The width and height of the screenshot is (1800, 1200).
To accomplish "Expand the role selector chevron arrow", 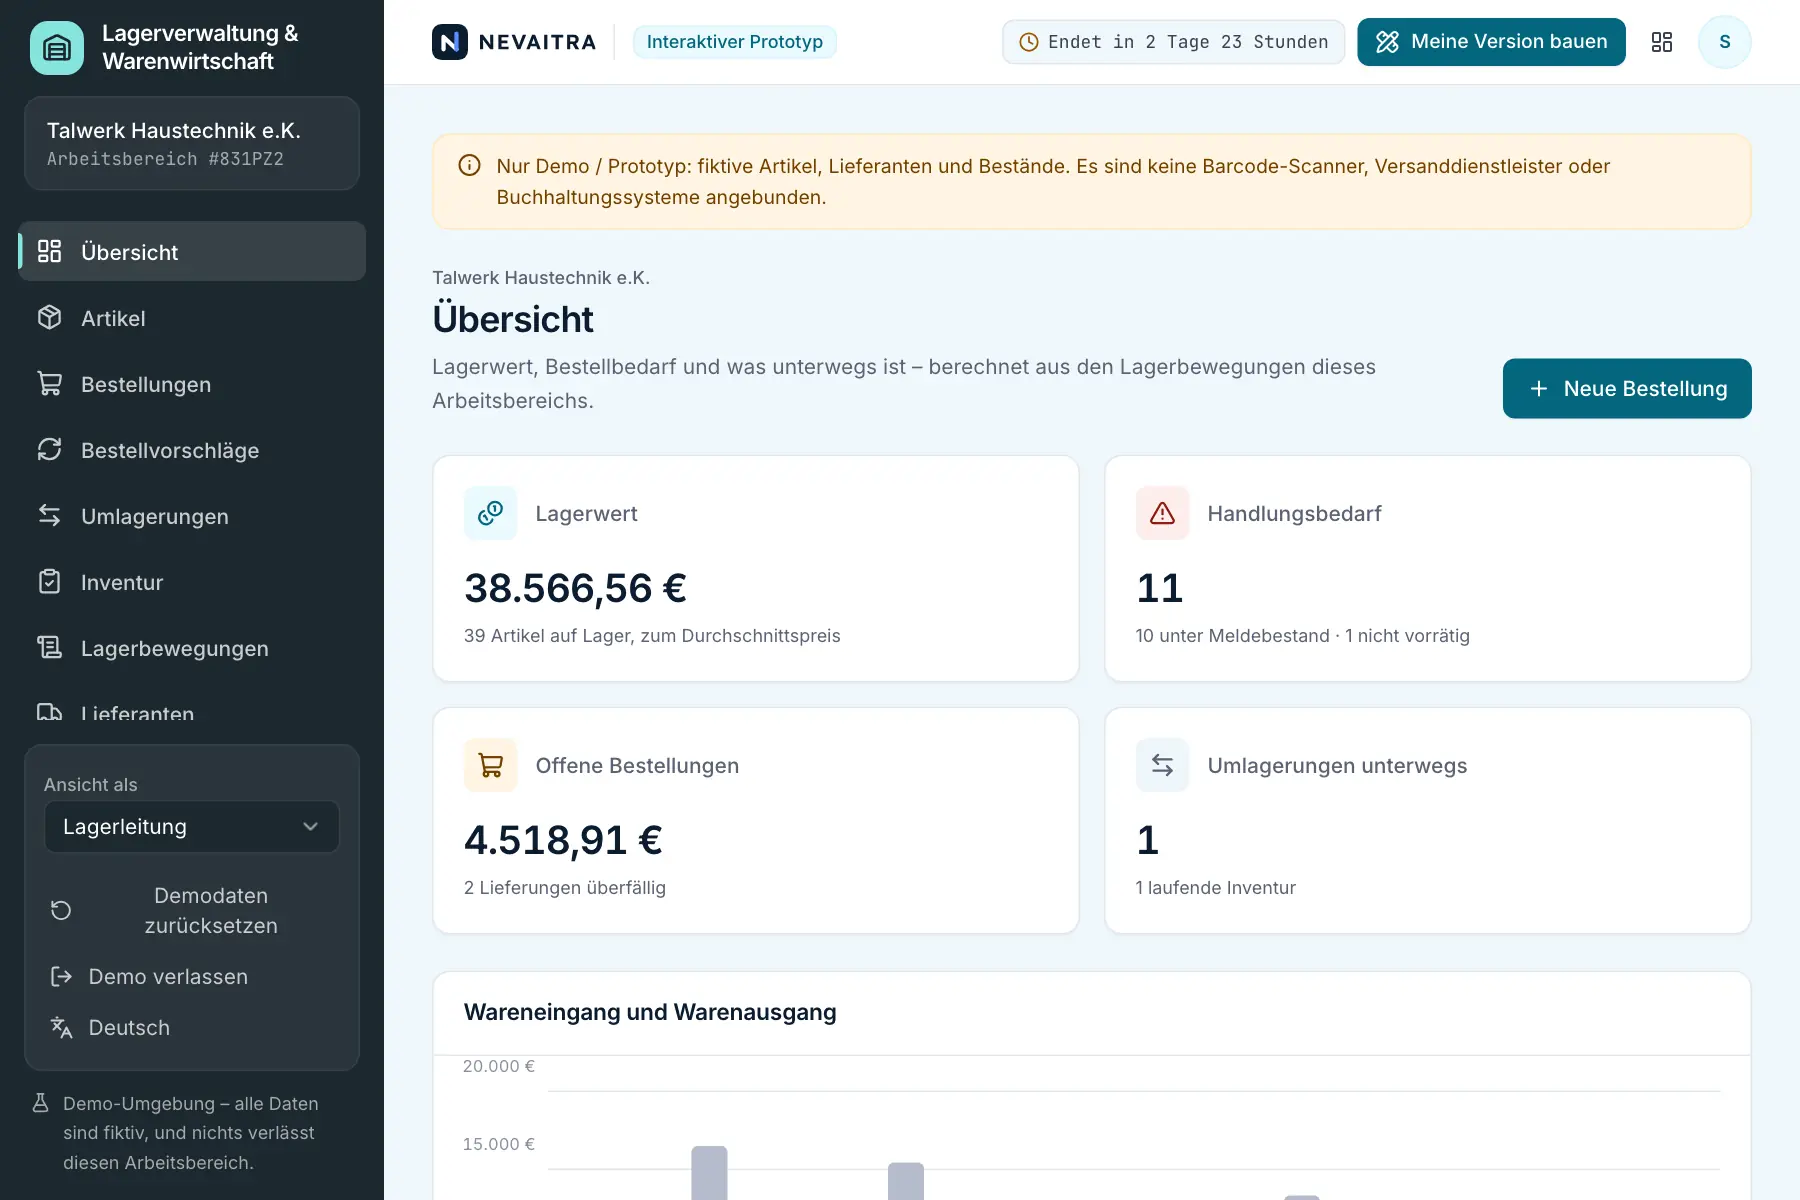I will (310, 827).
